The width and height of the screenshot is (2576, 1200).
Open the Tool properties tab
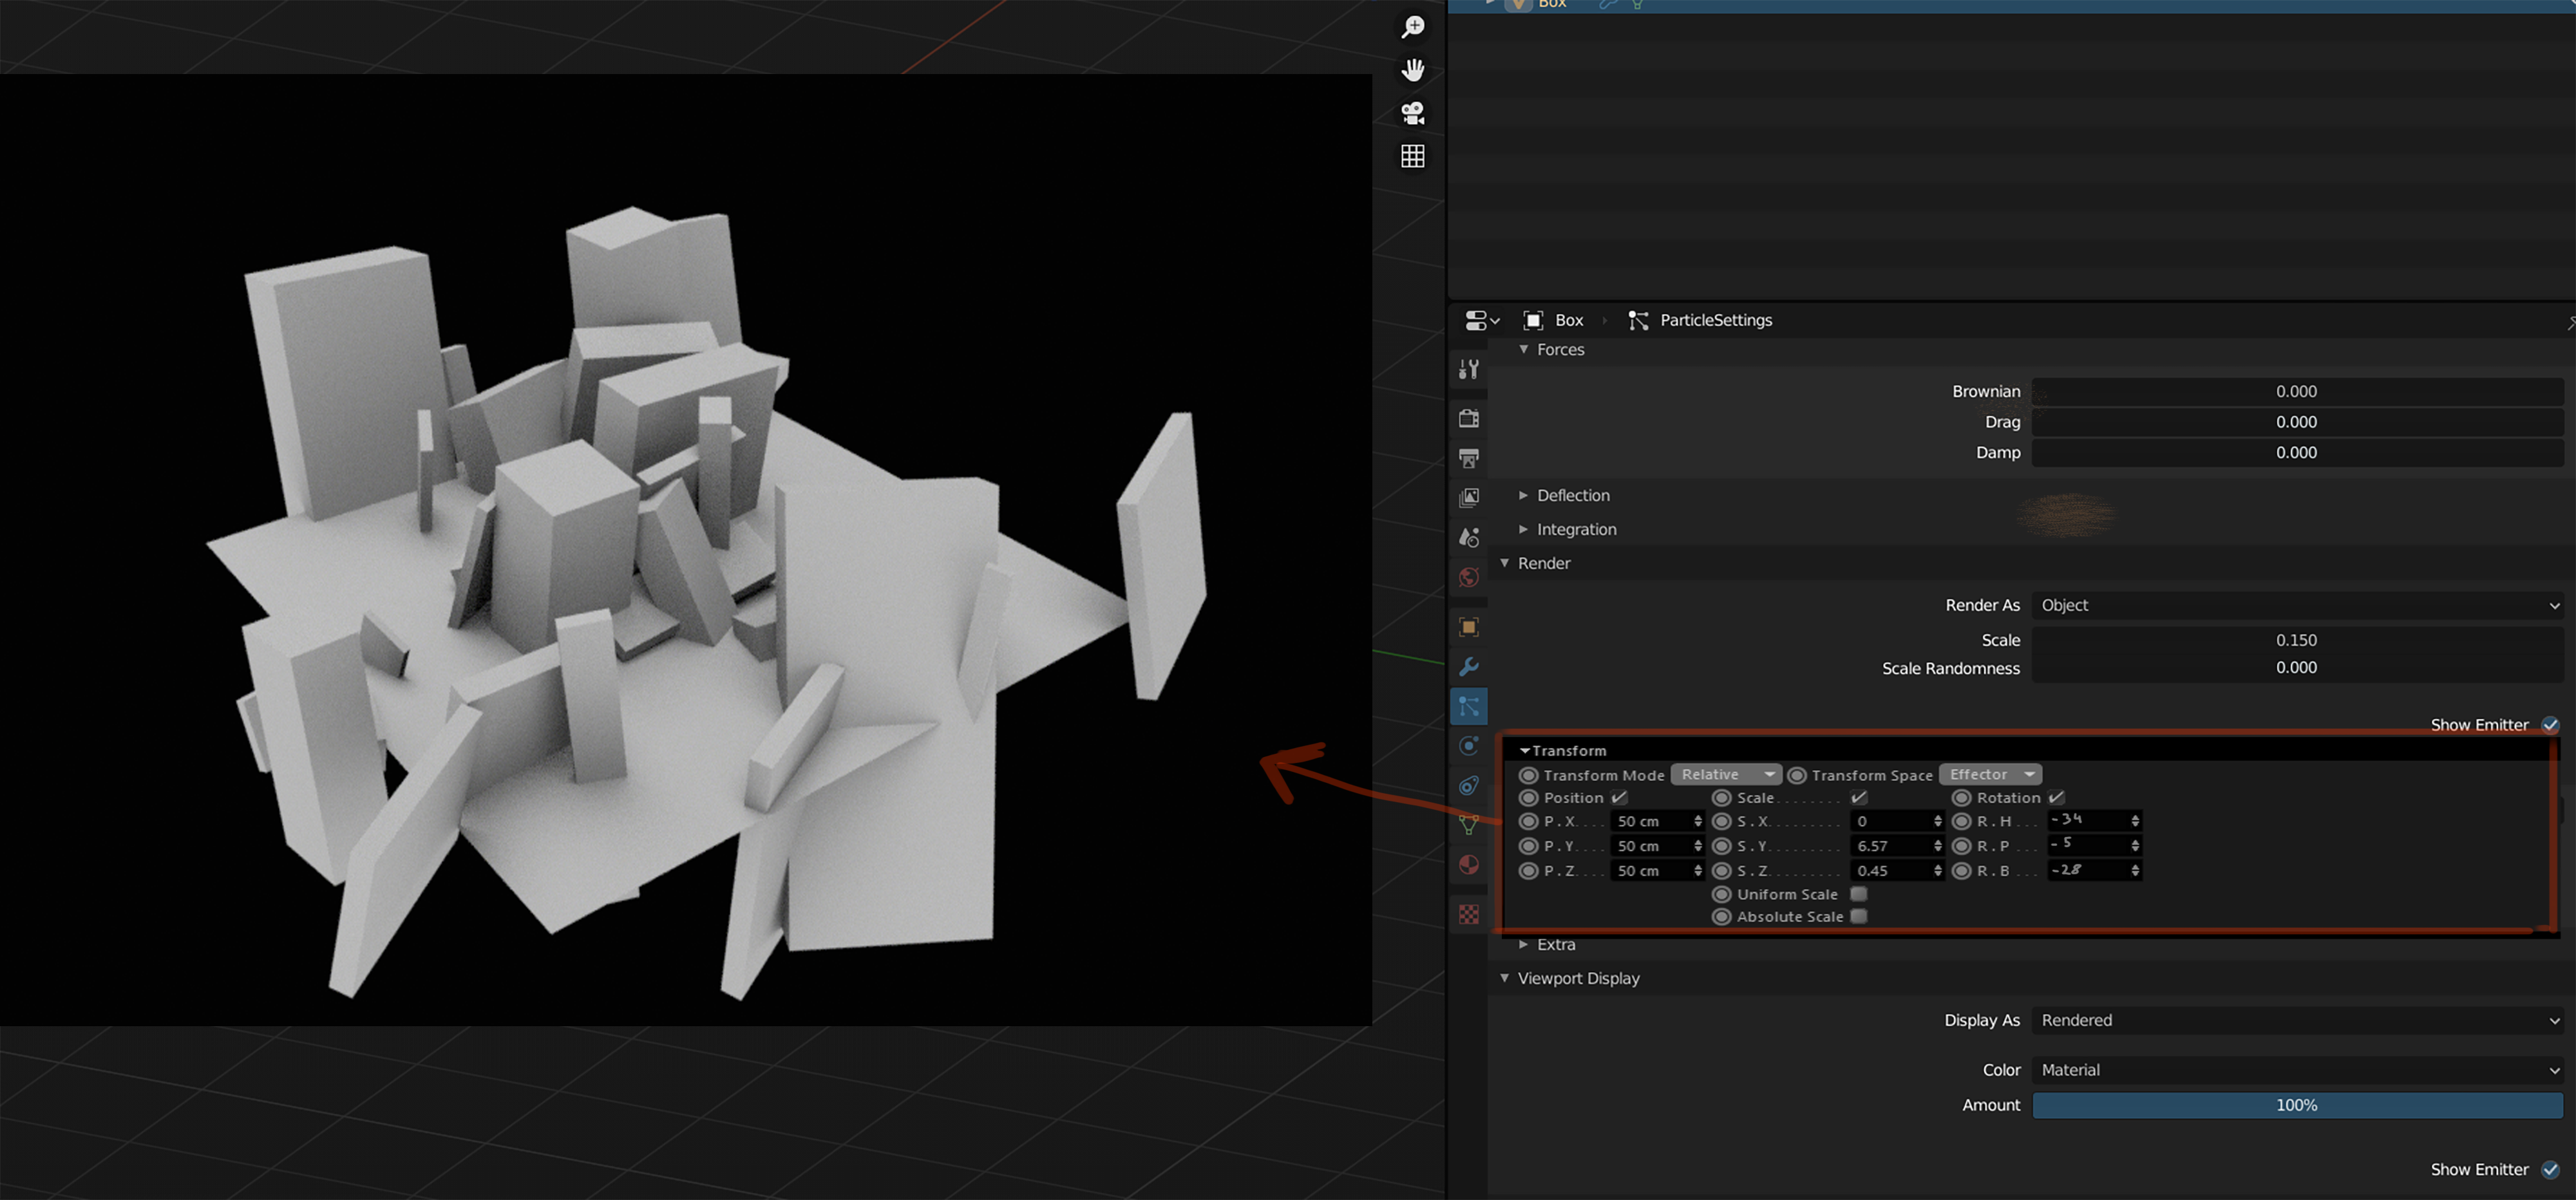(1468, 369)
